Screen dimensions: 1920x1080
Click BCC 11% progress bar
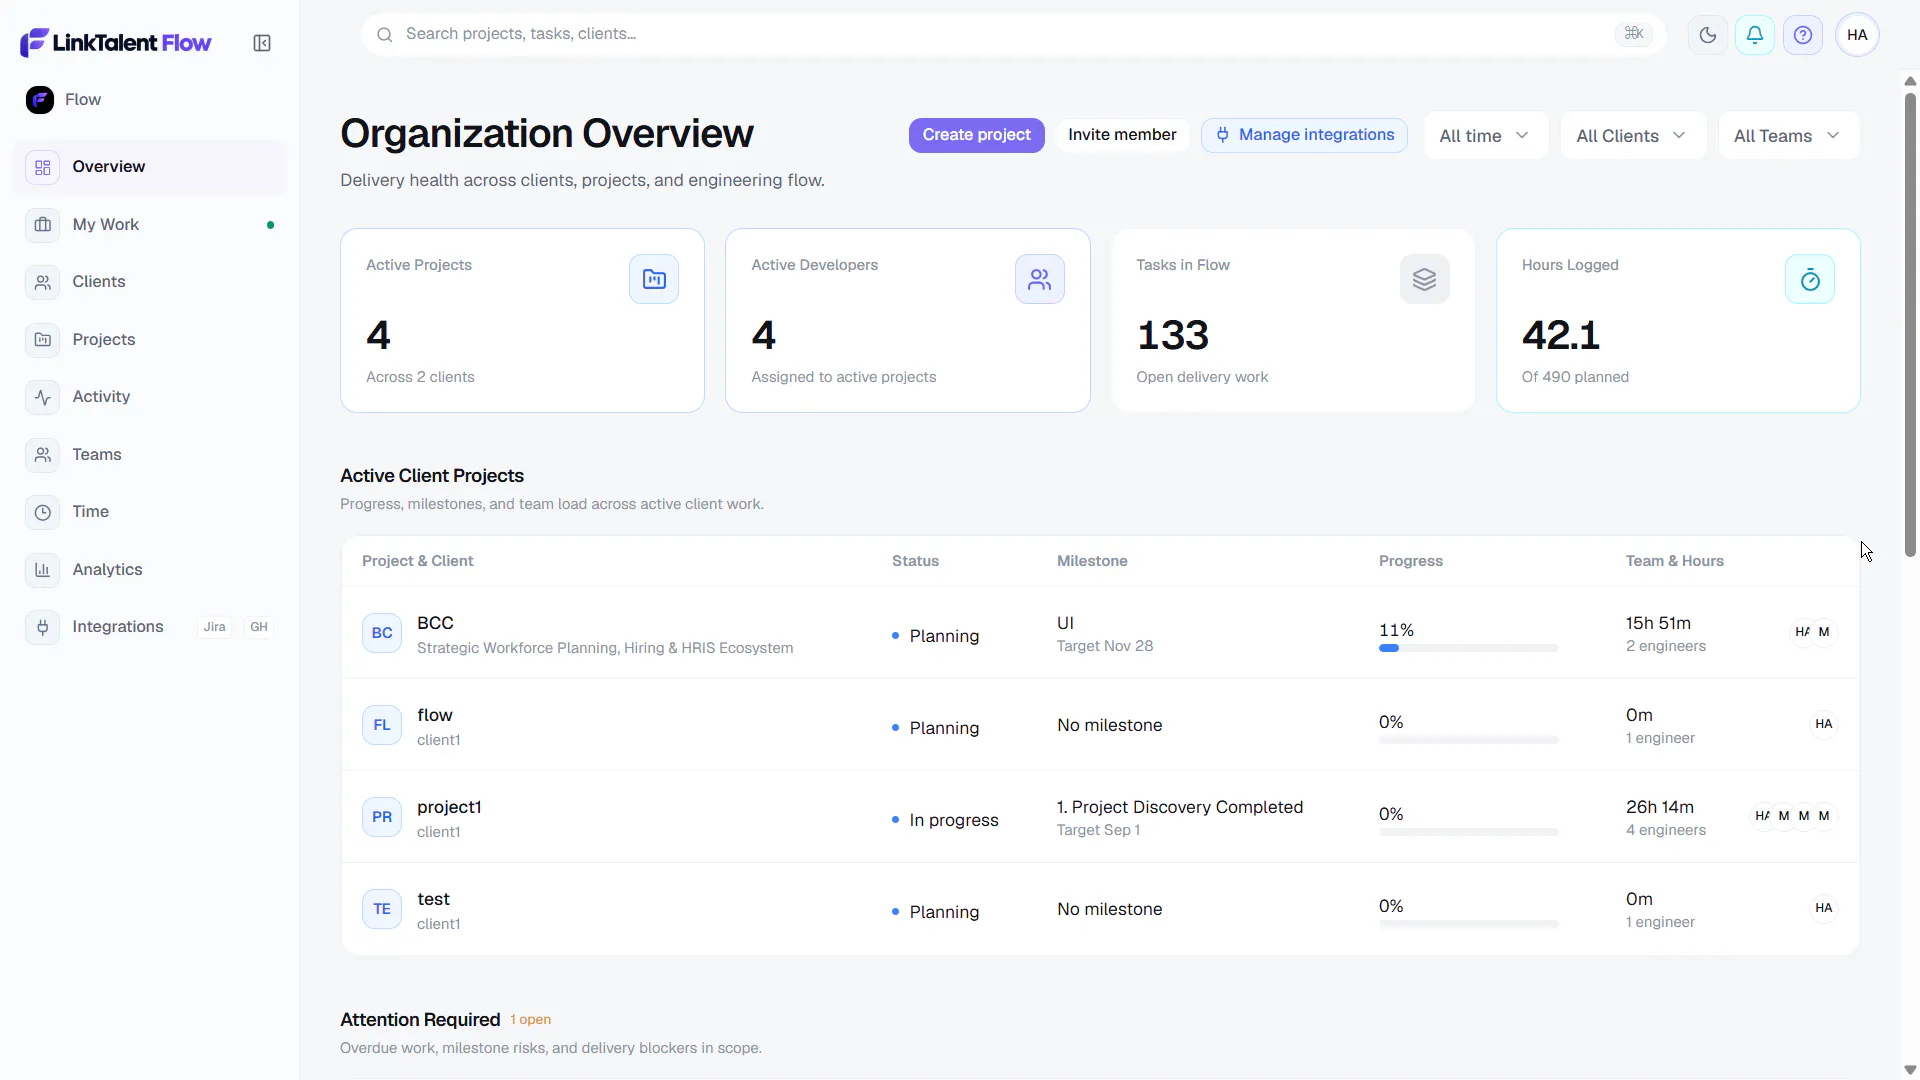pyautogui.click(x=1468, y=648)
